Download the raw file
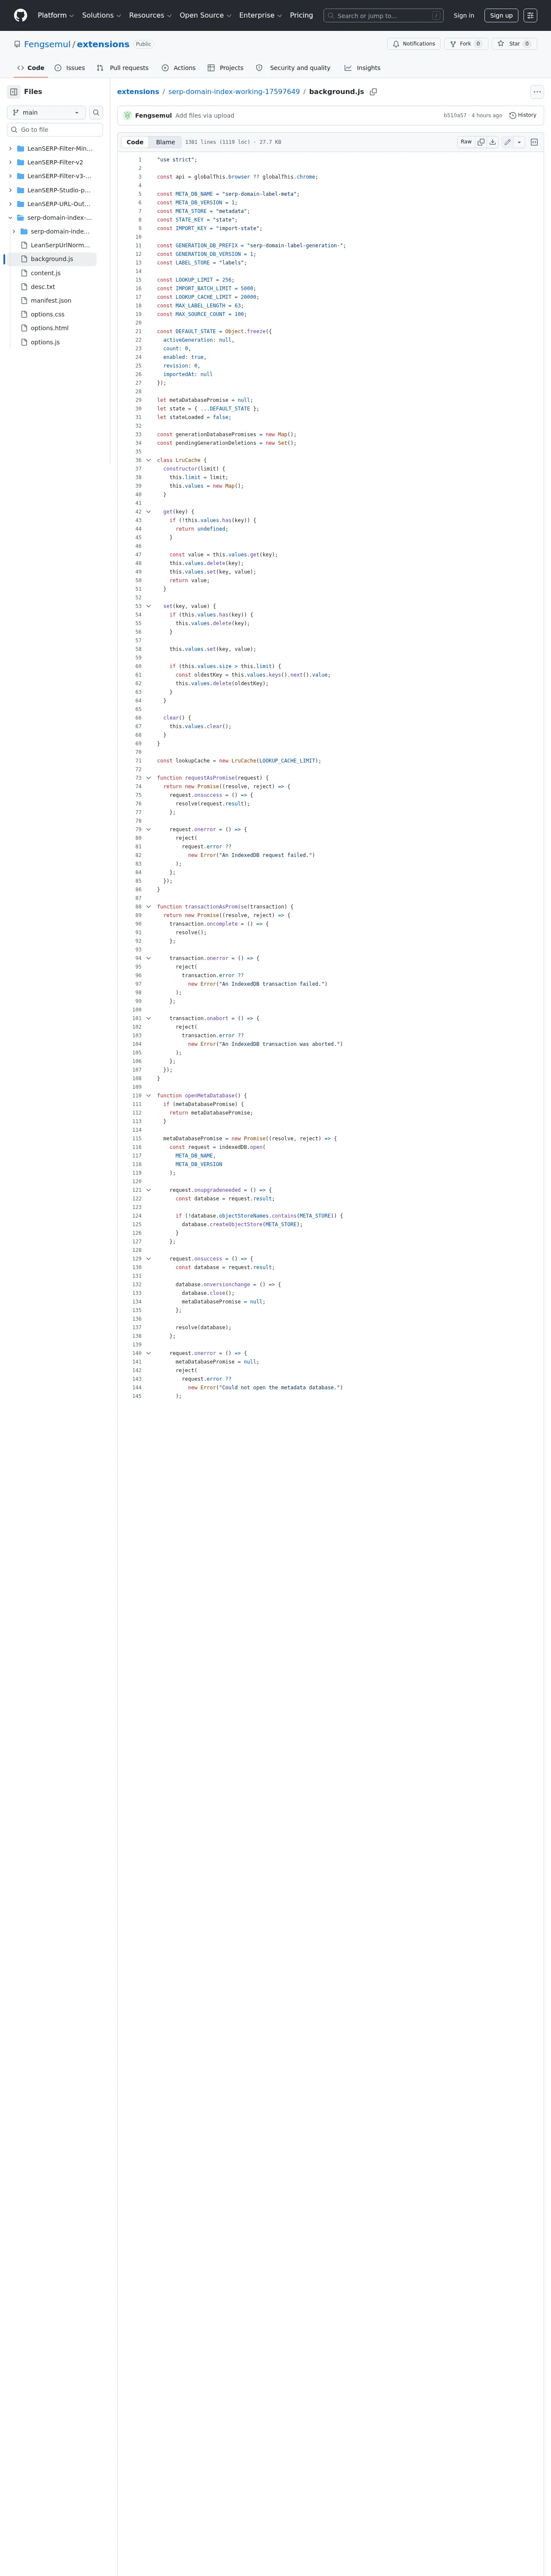Viewport: 551px width, 2576px height. point(493,142)
